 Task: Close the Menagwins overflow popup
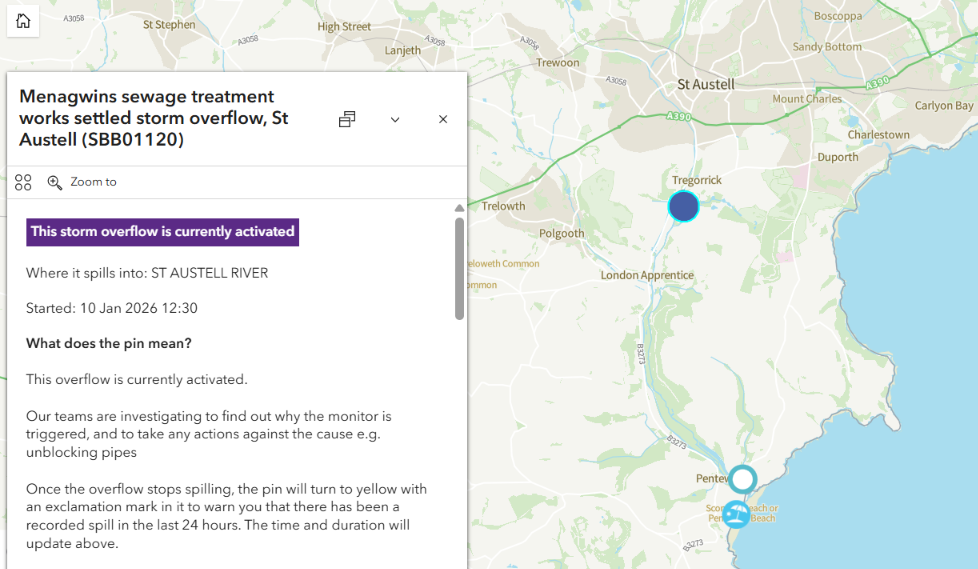443,119
